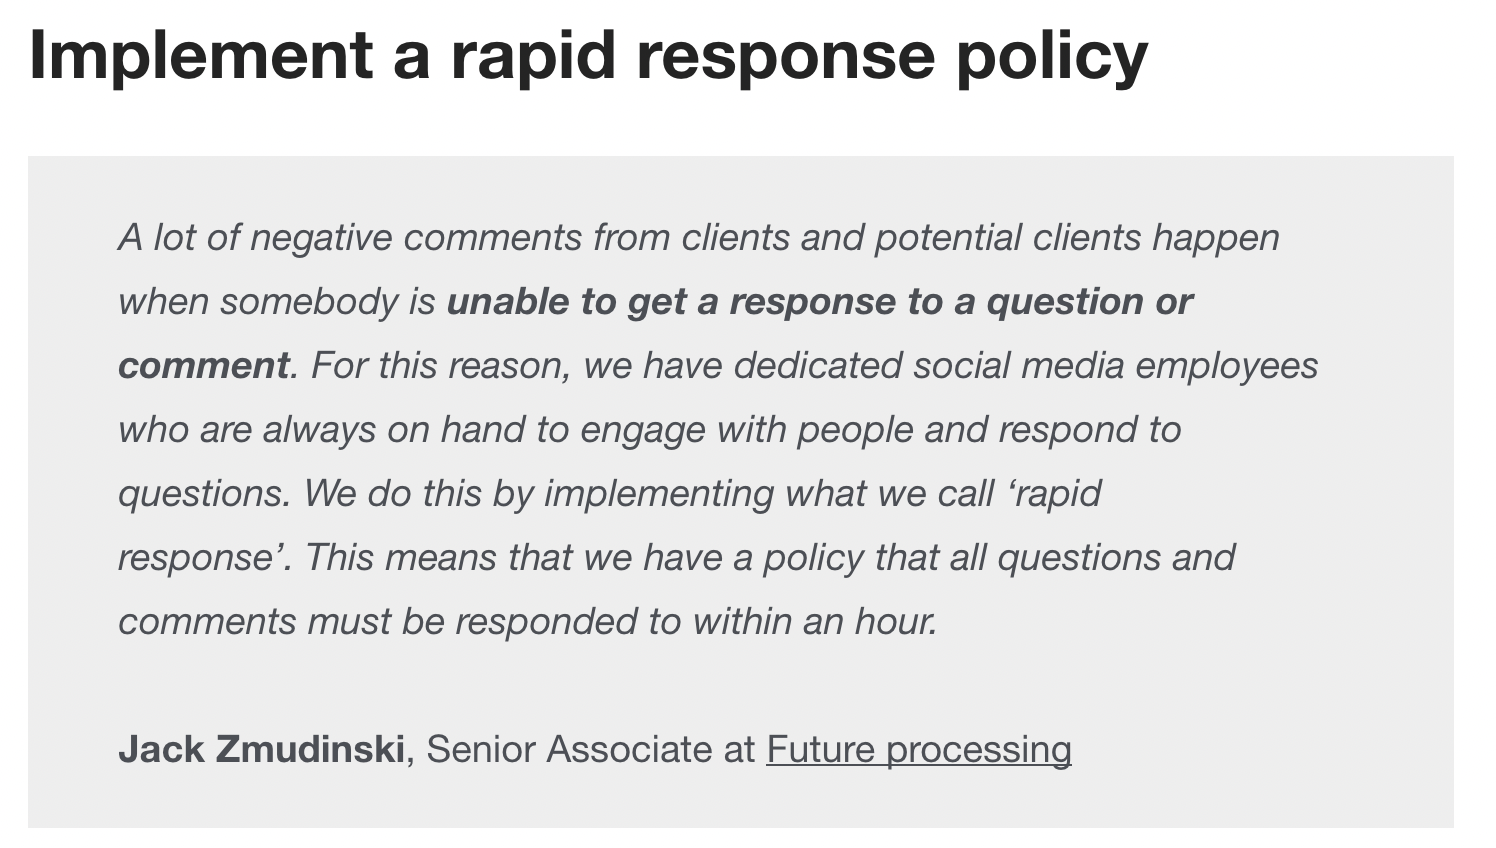
Task: Click the text Senior Associate at
Action: [590, 749]
